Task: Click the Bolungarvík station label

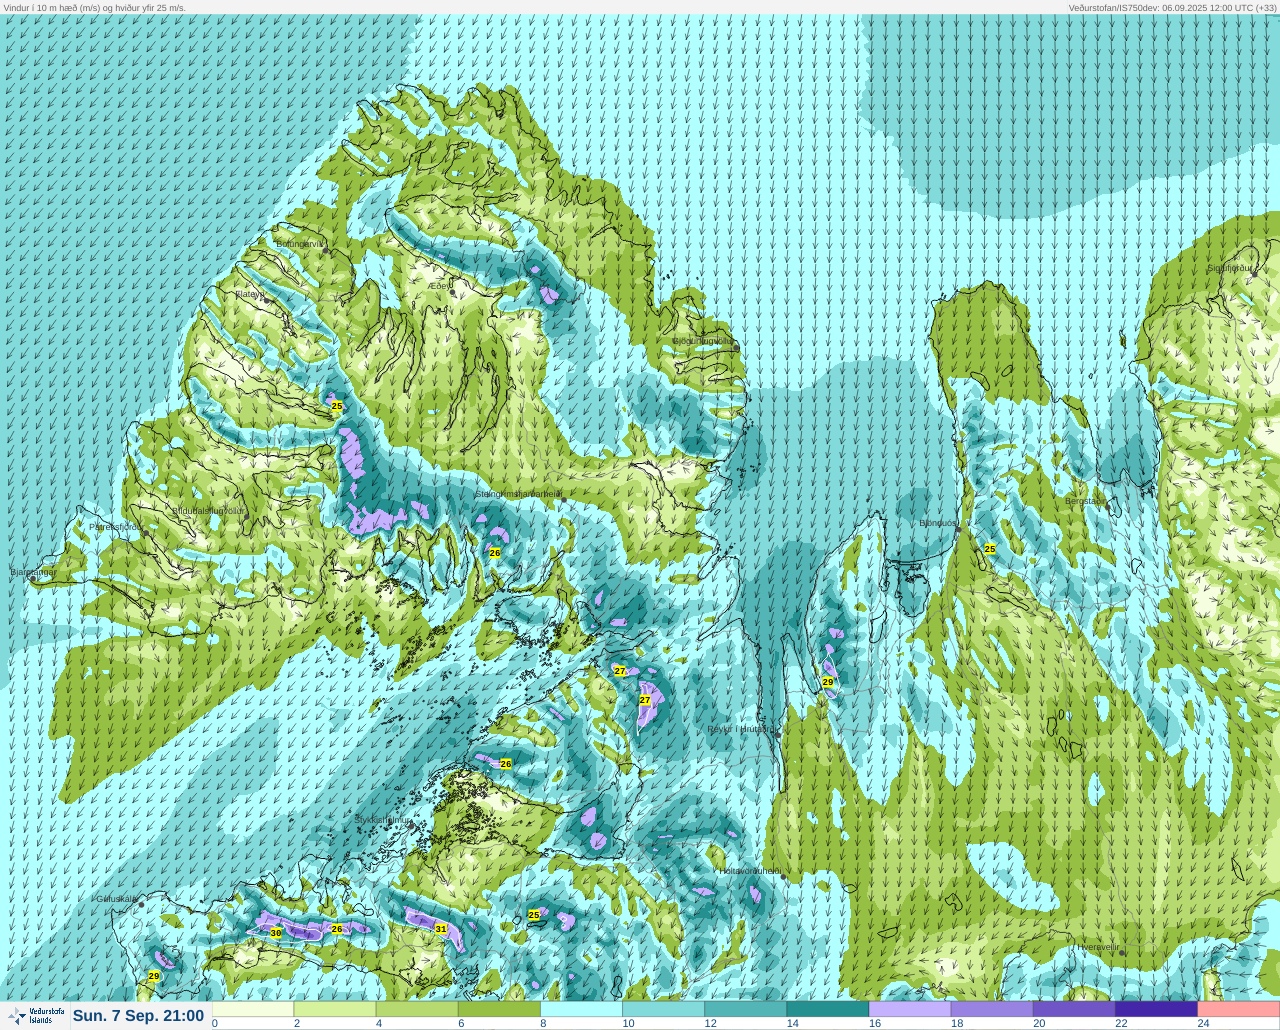Action: pyautogui.click(x=300, y=244)
